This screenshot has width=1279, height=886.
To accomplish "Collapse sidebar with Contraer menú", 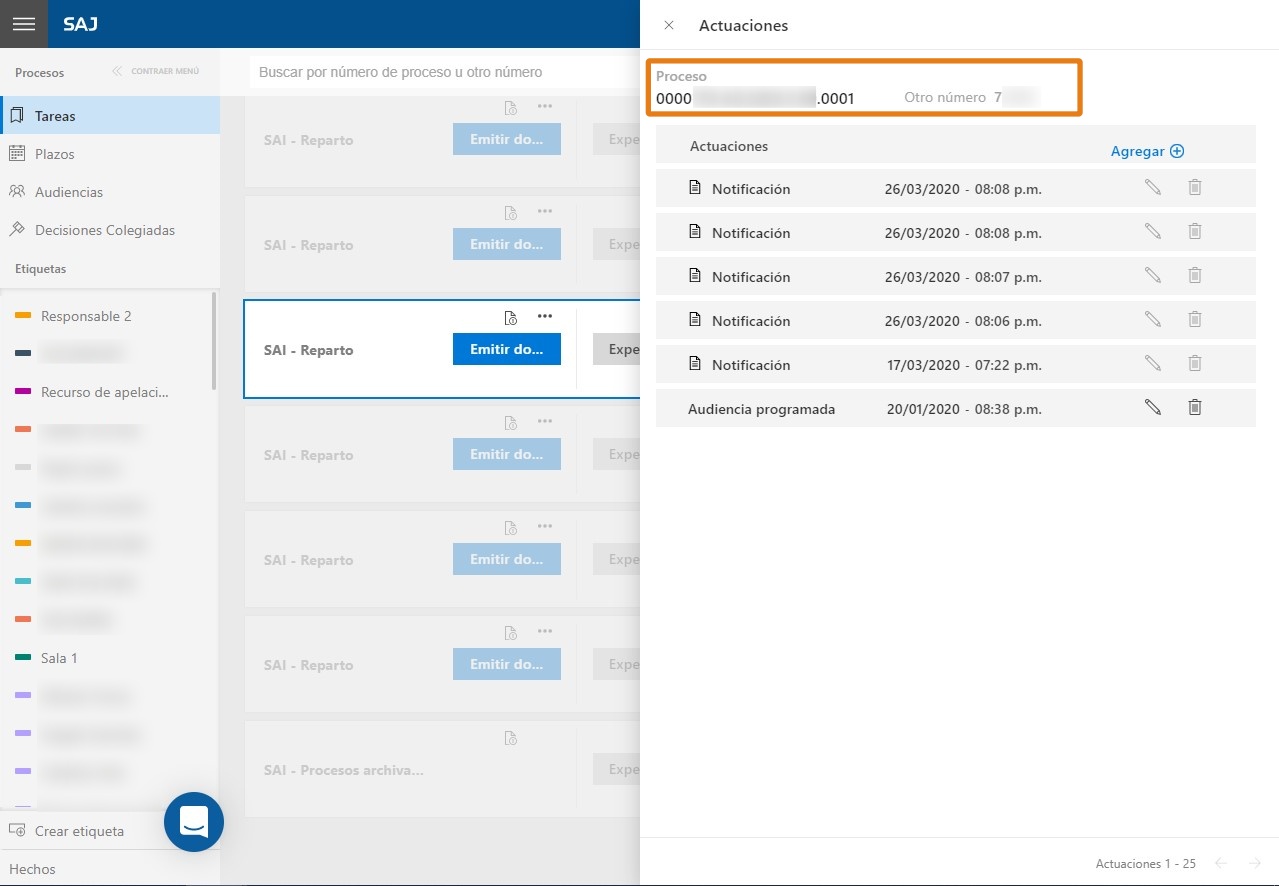I will pyautogui.click(x=156, y=71).
